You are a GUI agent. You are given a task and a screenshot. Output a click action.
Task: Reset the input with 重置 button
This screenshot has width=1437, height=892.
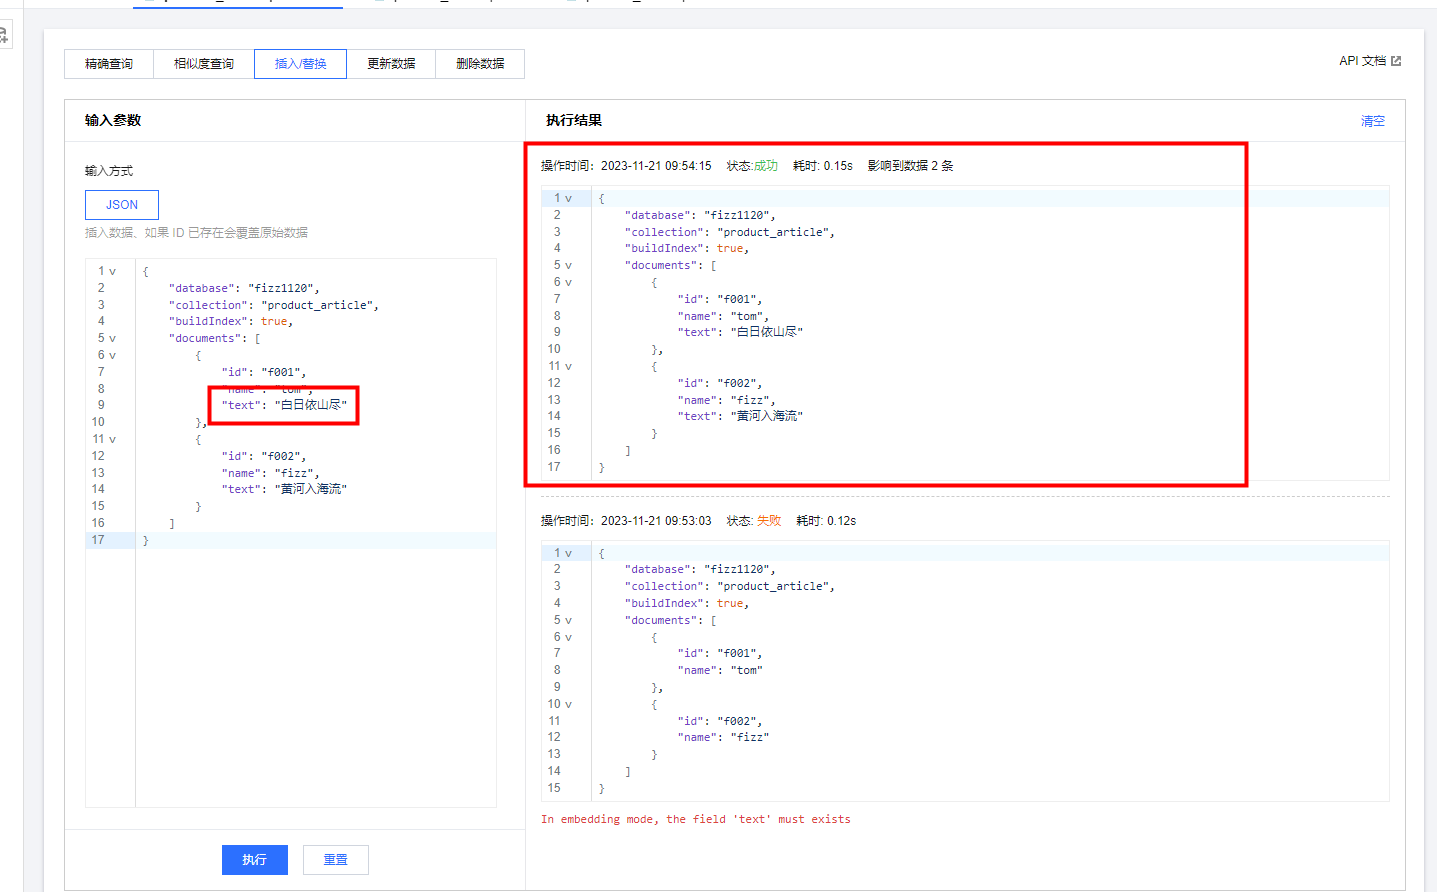point(335,860)
